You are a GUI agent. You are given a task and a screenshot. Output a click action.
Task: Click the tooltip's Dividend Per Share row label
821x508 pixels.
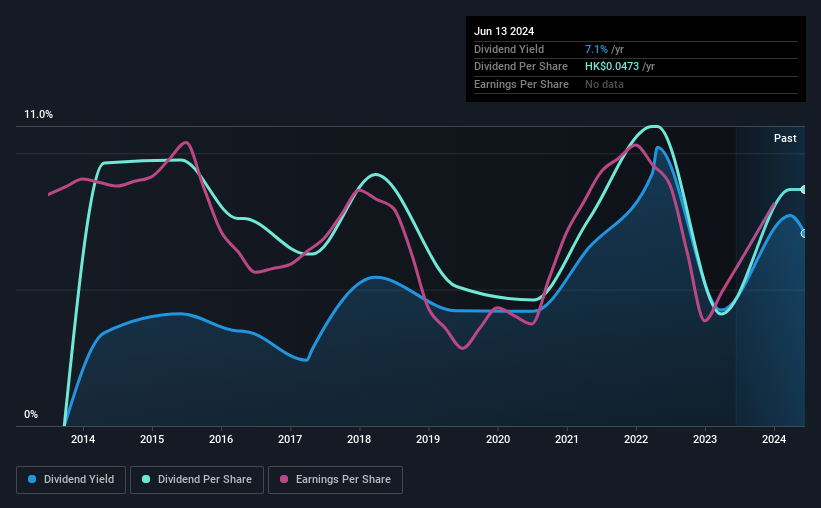(521, 67)
